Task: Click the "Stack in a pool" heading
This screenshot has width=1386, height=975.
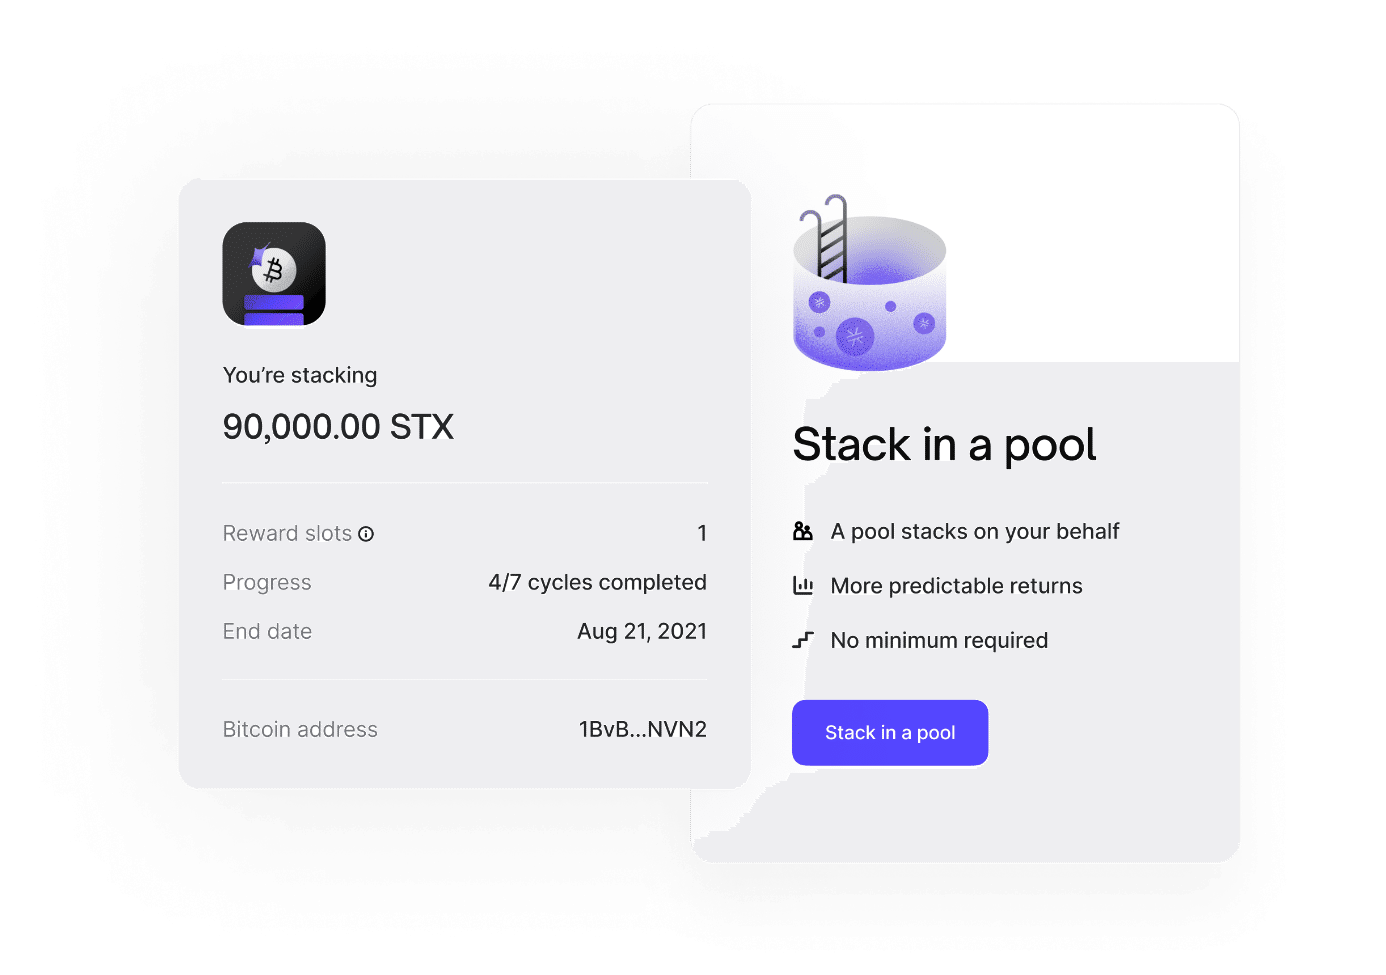Action: 944,445
